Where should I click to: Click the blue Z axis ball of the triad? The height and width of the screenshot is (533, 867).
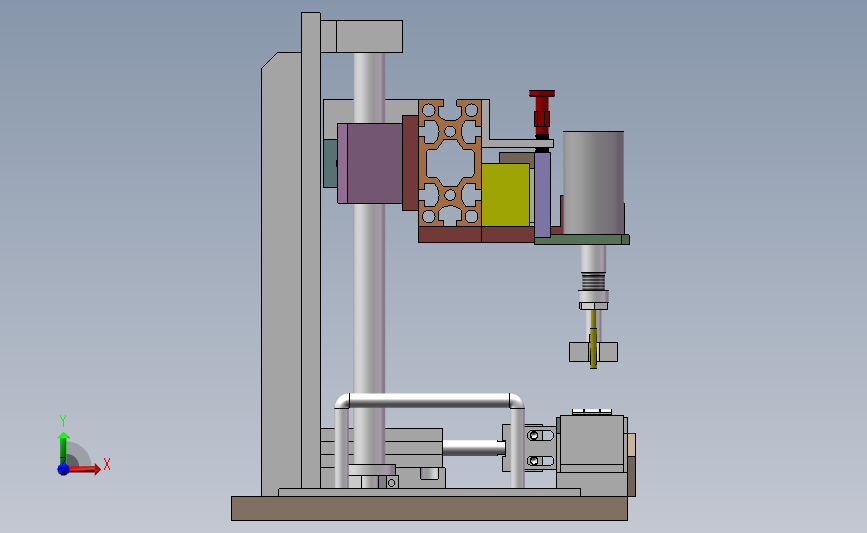pos(63,469)
